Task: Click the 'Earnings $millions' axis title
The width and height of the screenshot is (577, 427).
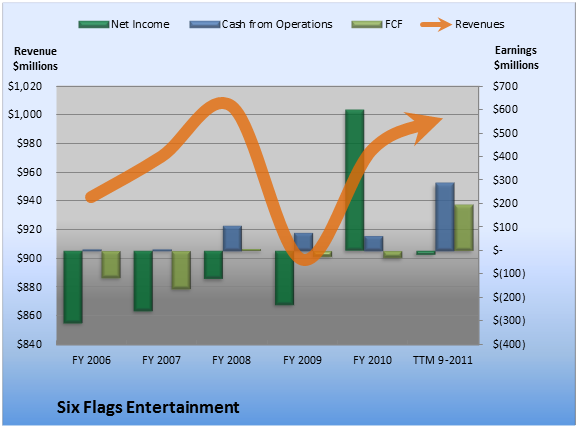Action: click(x=516, y=57)
